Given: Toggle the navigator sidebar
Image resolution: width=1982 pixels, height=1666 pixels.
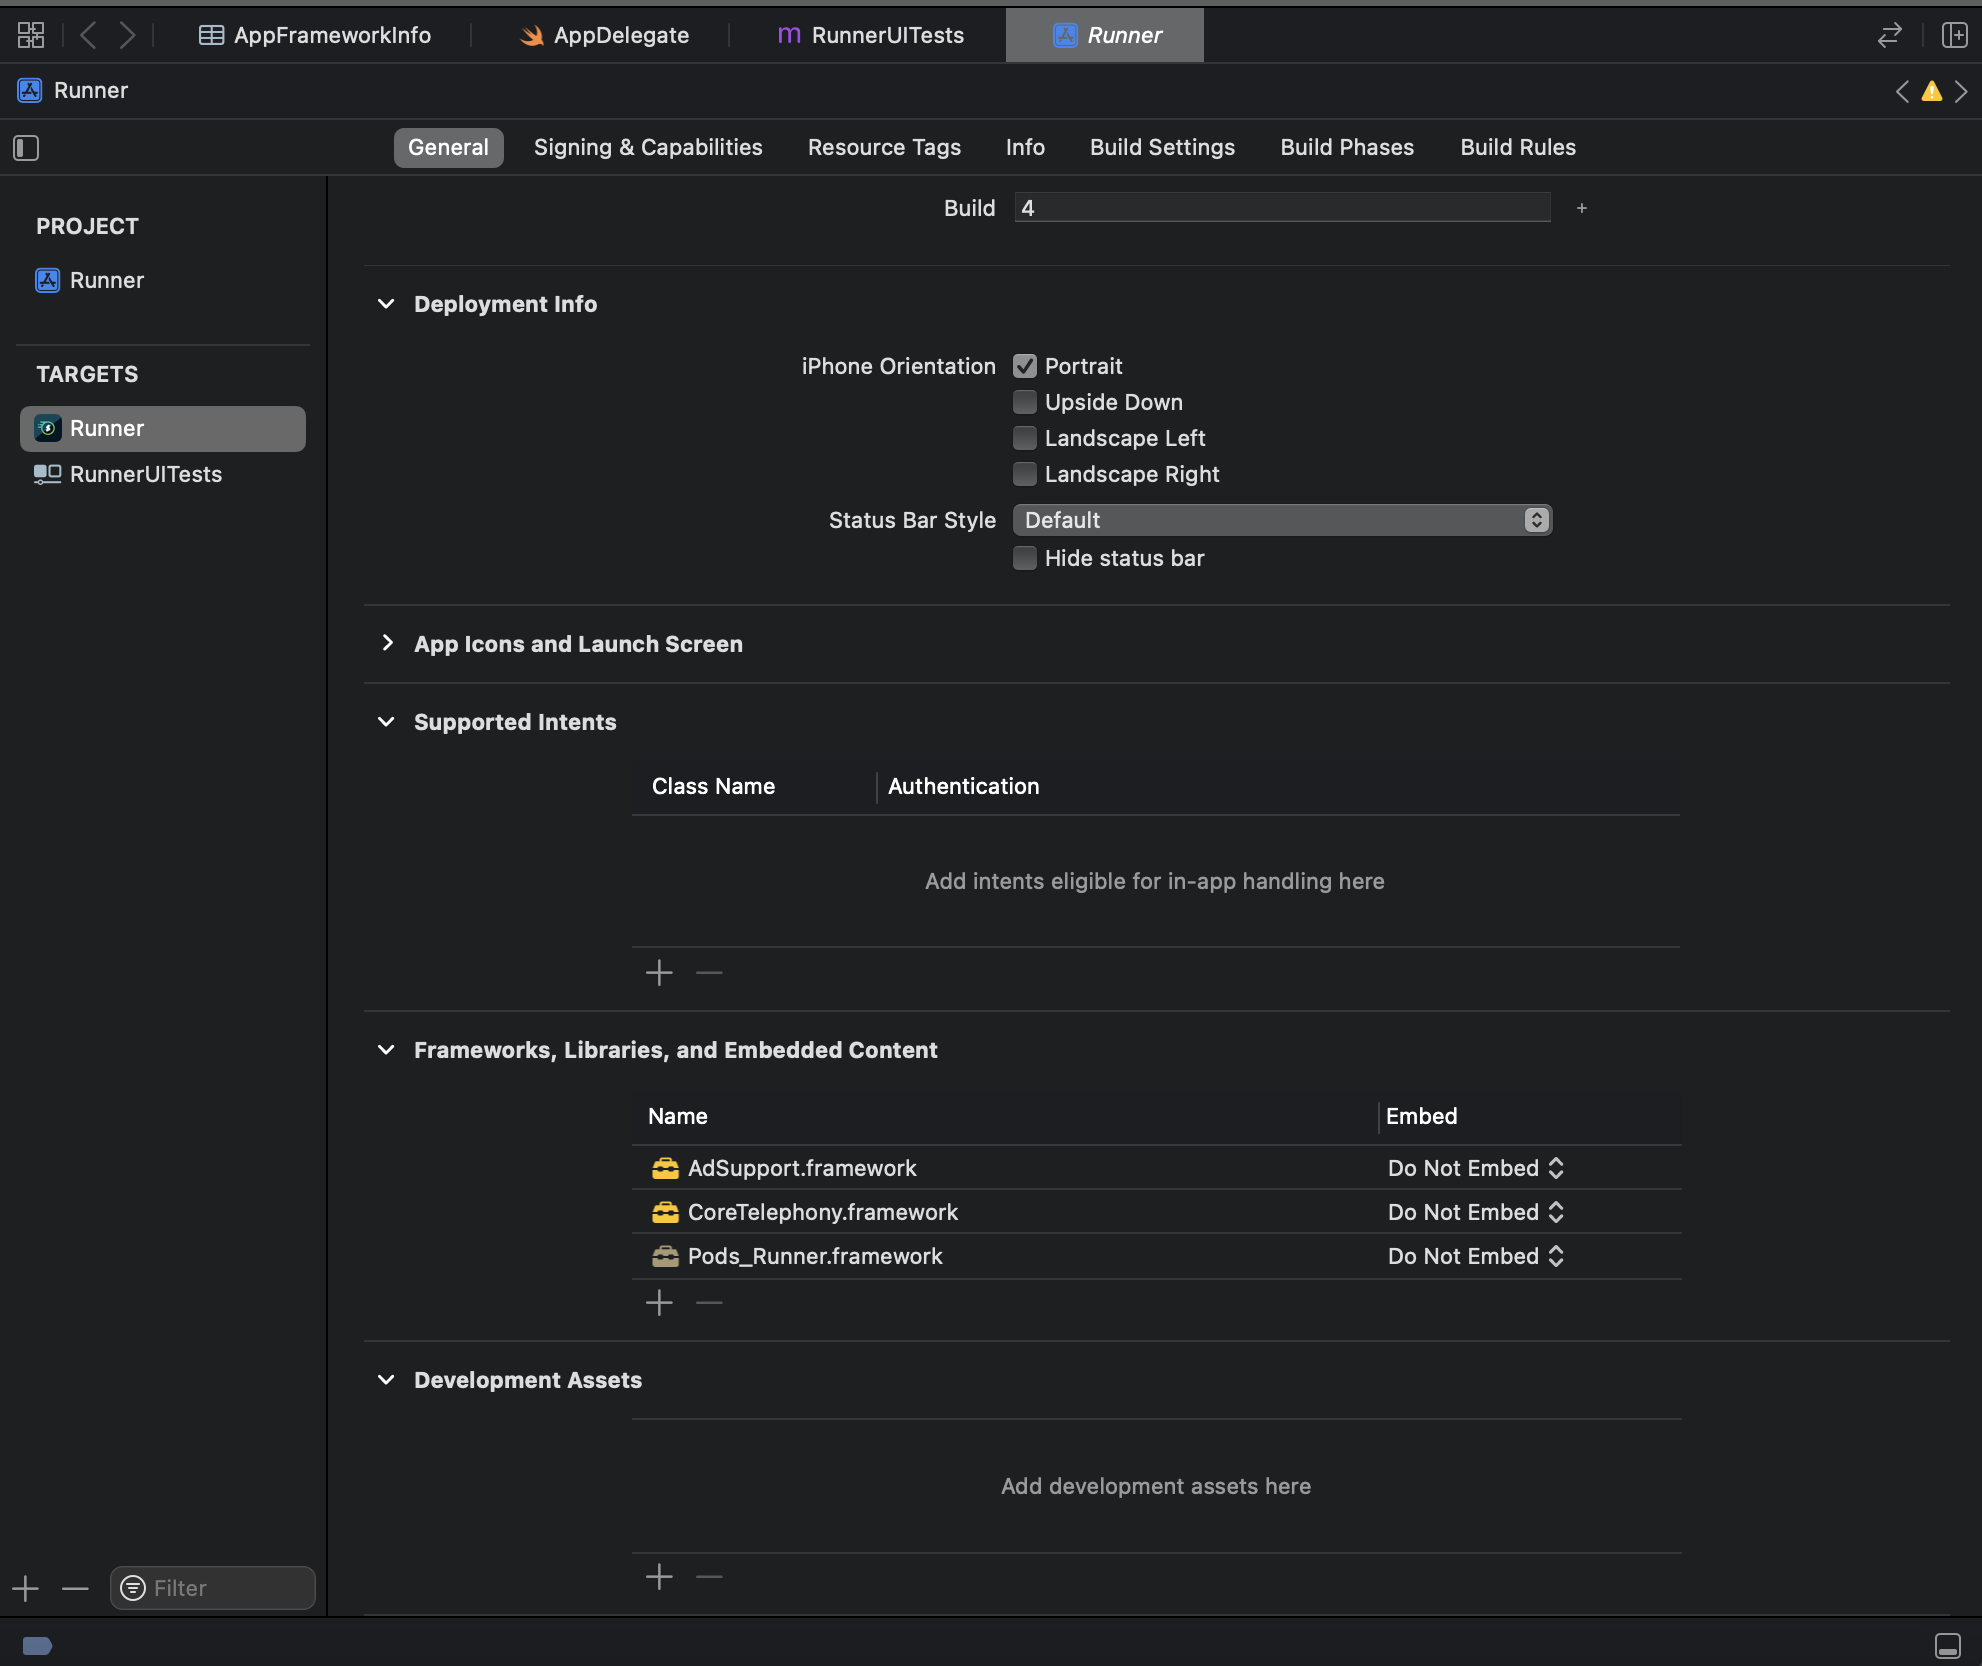Looking at the screenshot, I should pos(26,147).
